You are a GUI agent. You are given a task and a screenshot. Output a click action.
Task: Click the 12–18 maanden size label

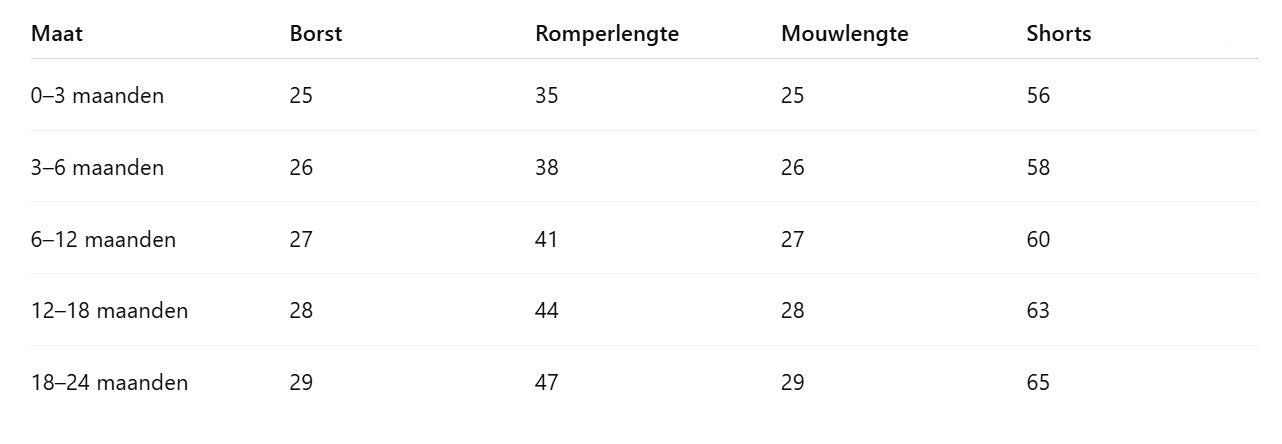tap(110, 311)
